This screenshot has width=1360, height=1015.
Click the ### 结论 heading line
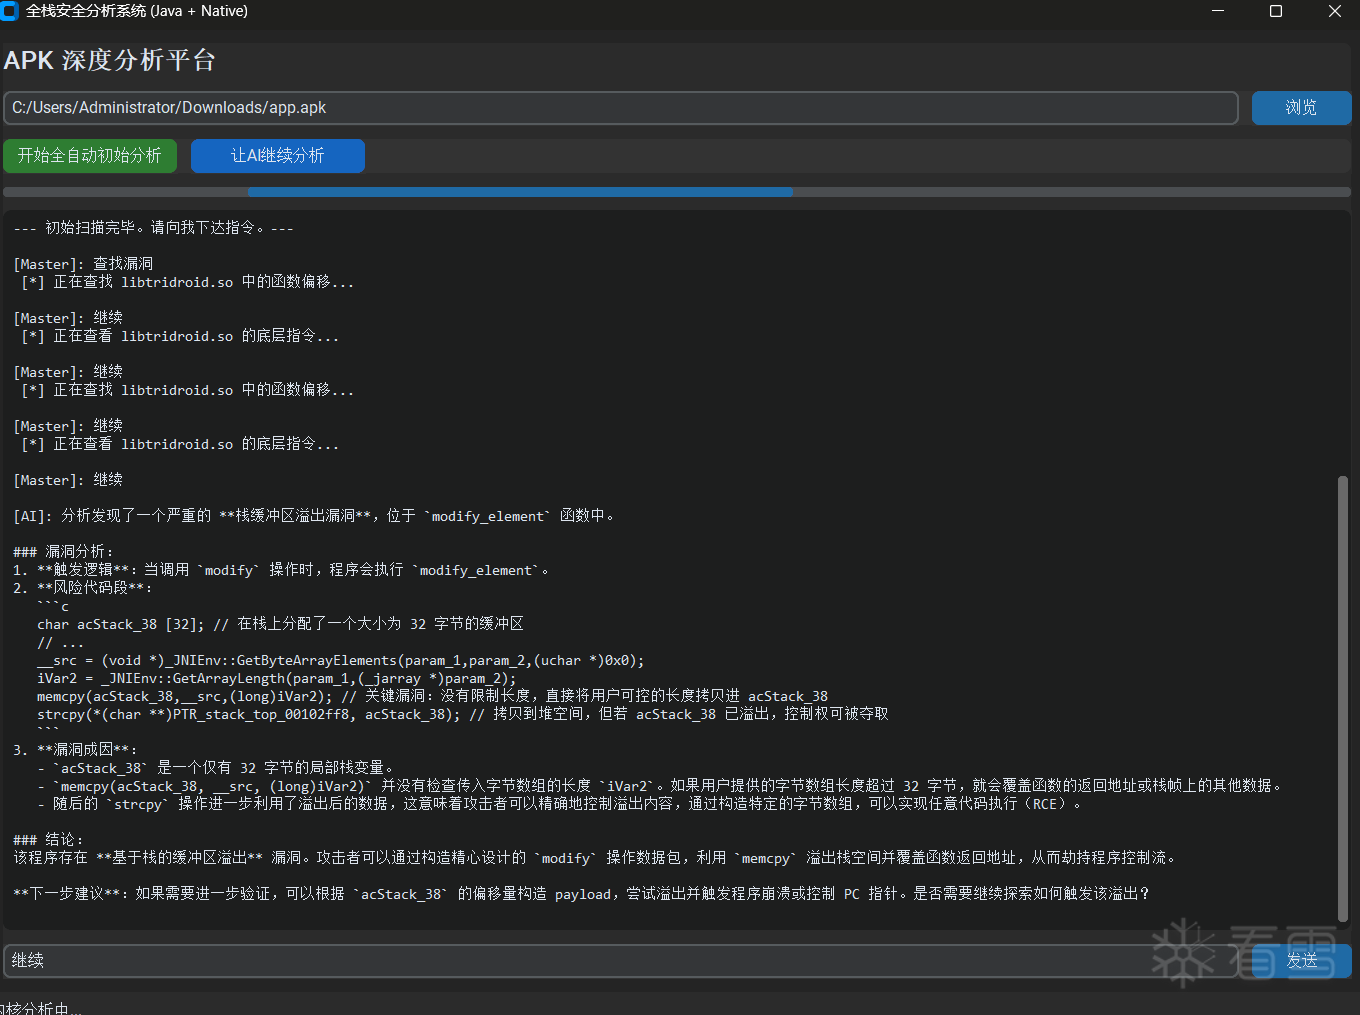pyautogui.click(x=49, y=840)
